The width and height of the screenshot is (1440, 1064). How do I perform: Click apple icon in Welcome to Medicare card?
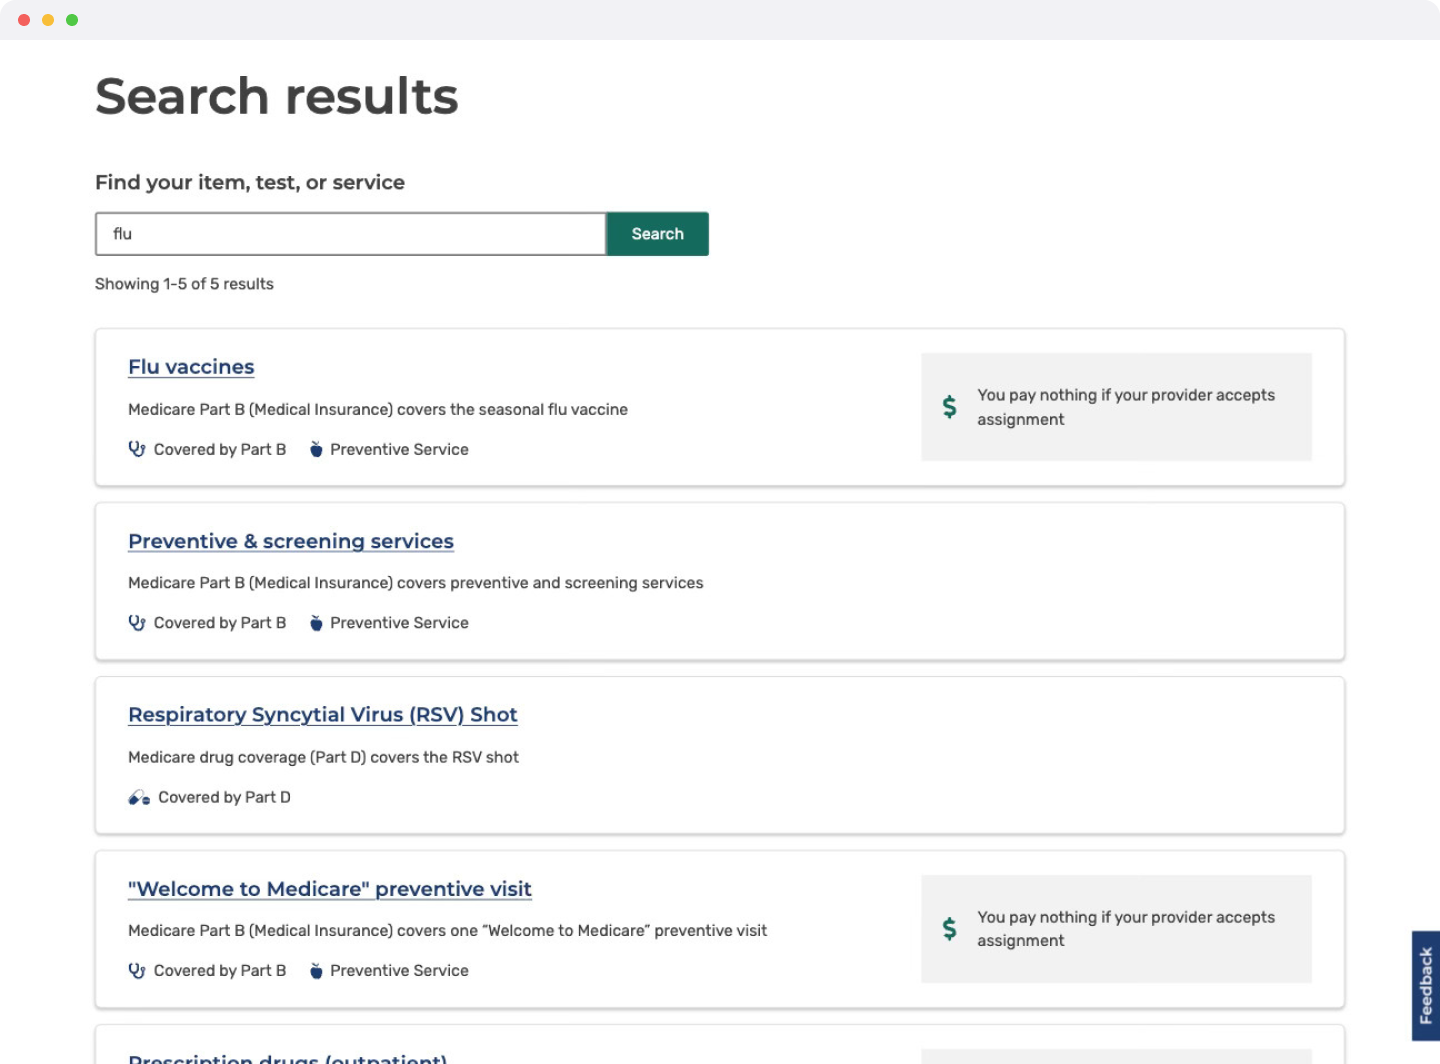pyautogui.click(x=316, y=971)
